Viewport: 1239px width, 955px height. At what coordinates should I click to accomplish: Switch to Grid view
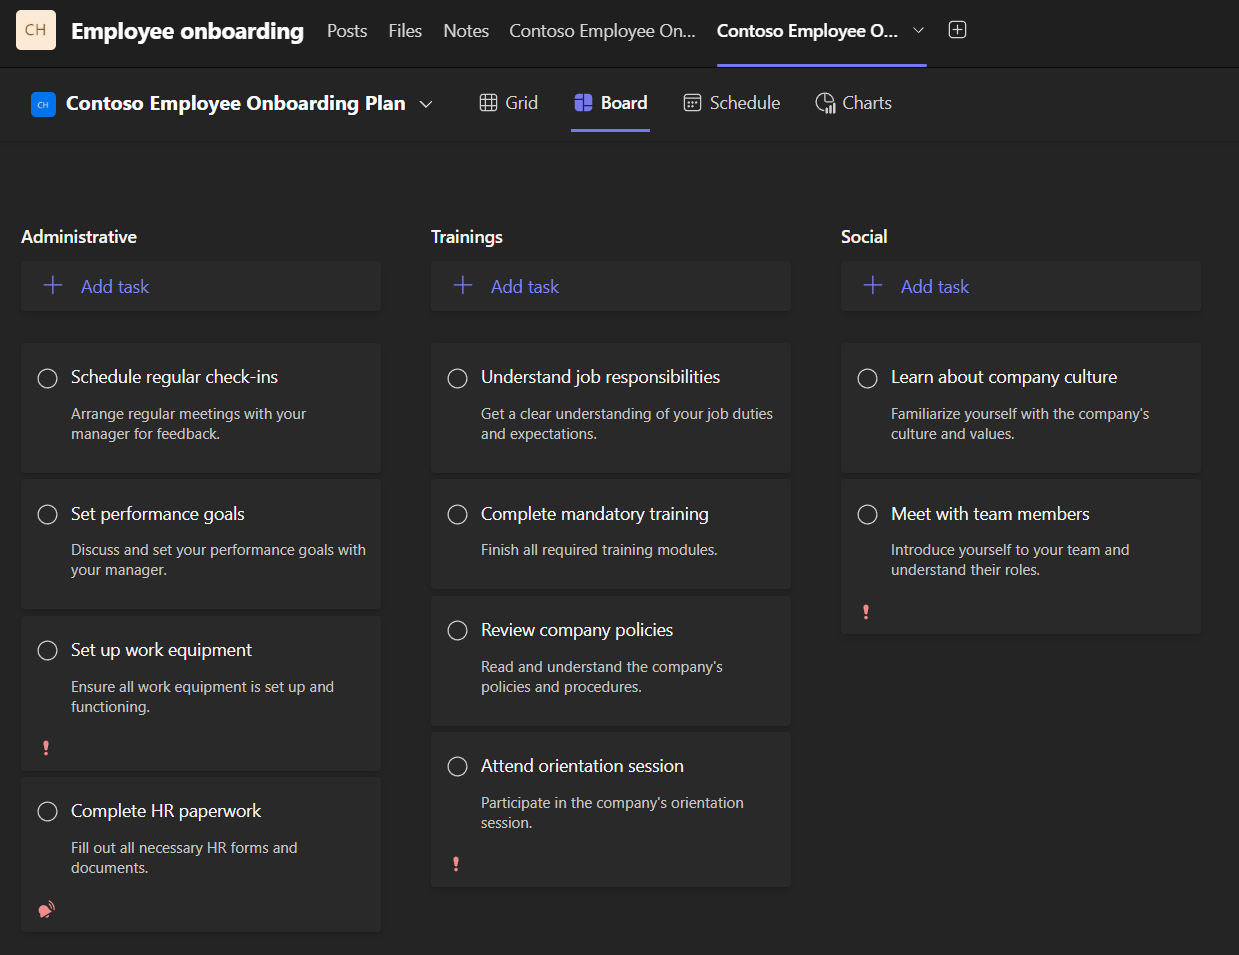click(x=508, y=103)
